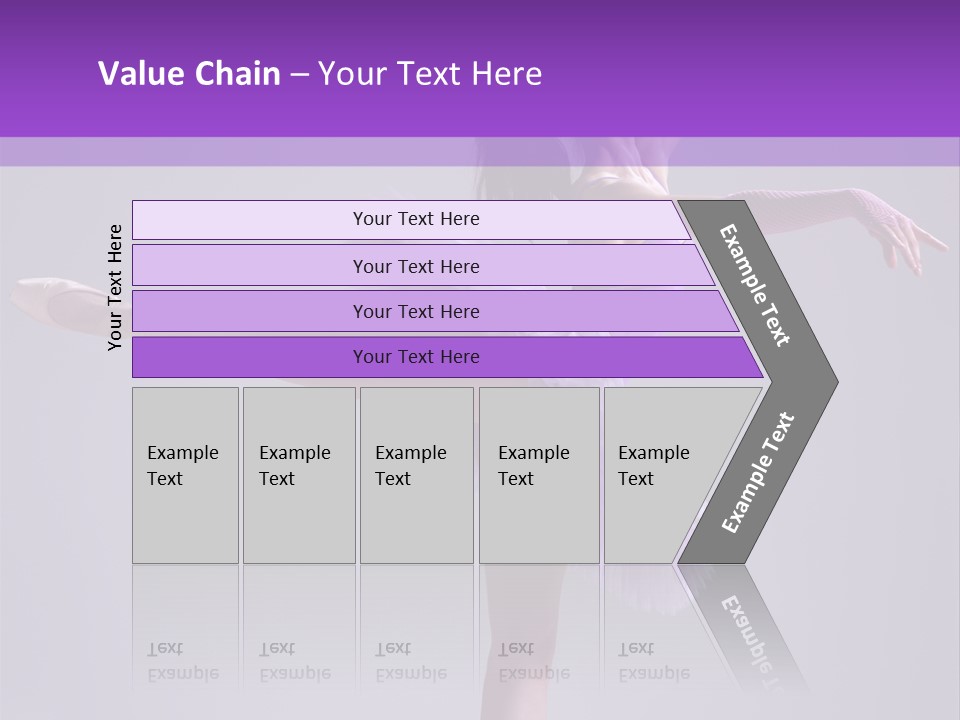Click the reflected text beneath the leftmost box
Screen dimensions: 960x720
point(183,661)
